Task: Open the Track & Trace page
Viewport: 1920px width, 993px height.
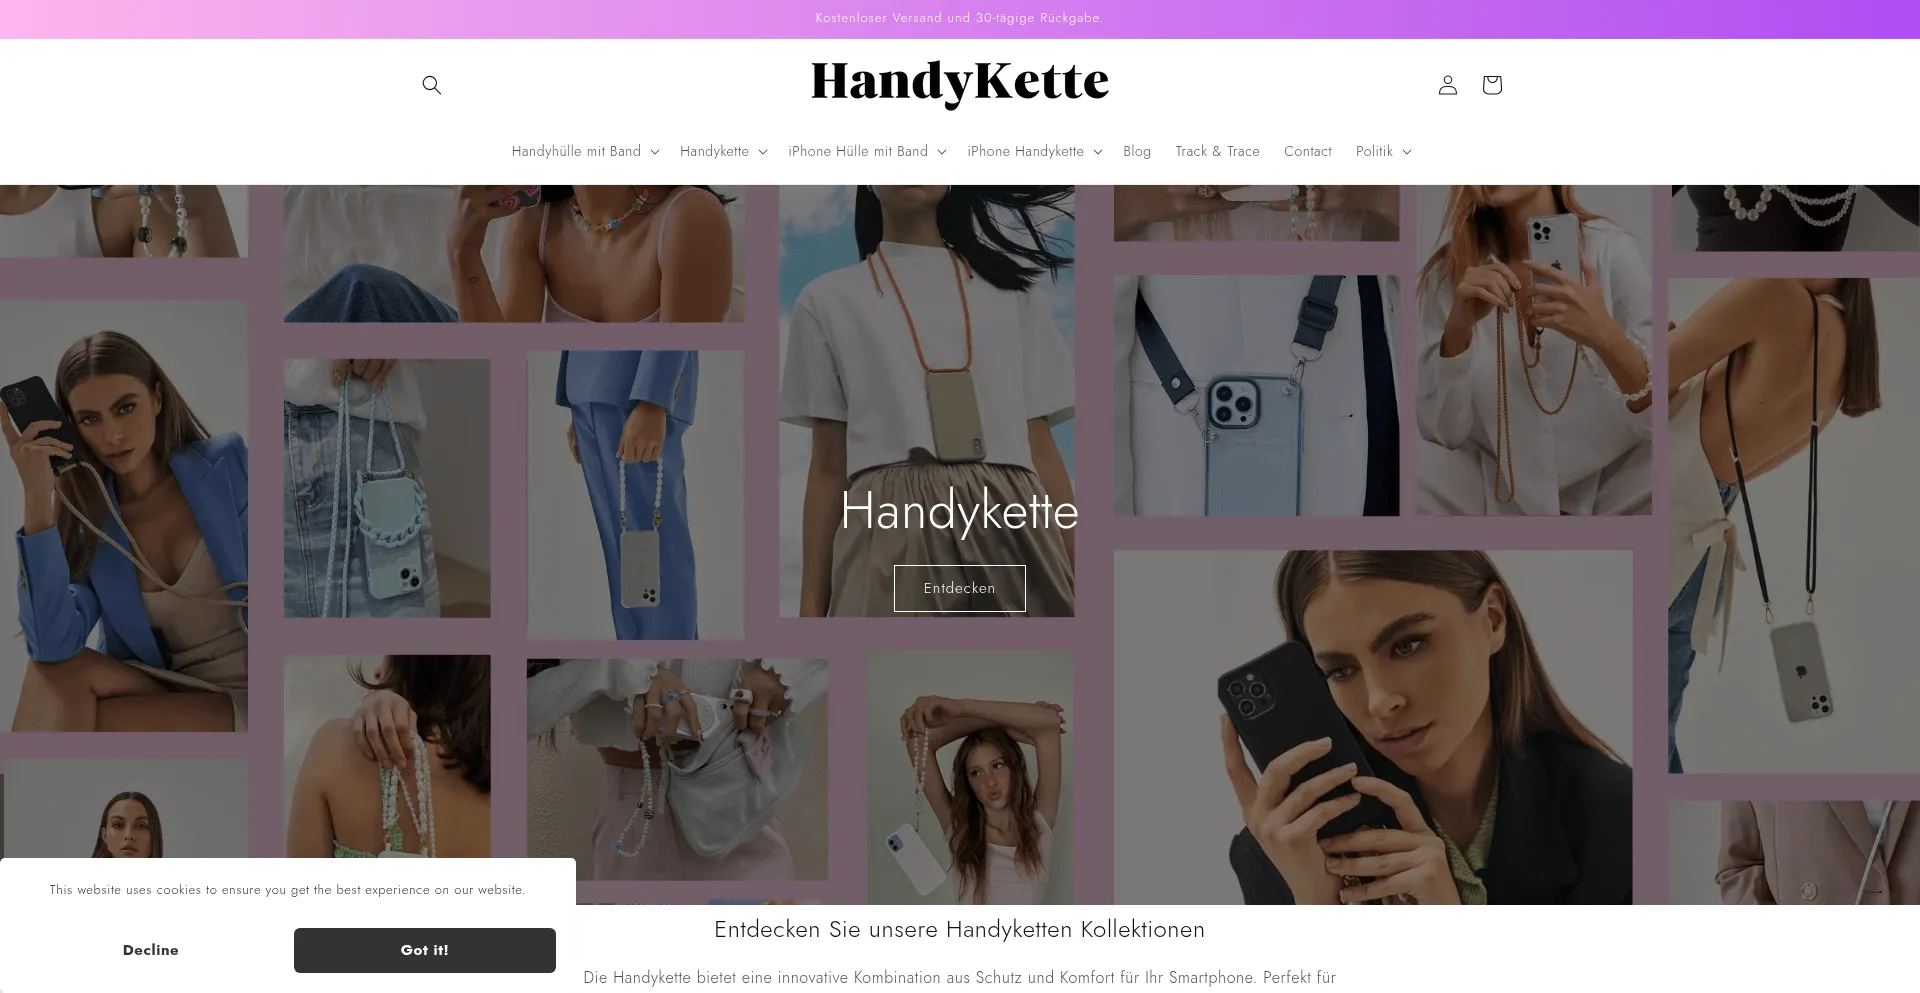Action: point(1217,151)
